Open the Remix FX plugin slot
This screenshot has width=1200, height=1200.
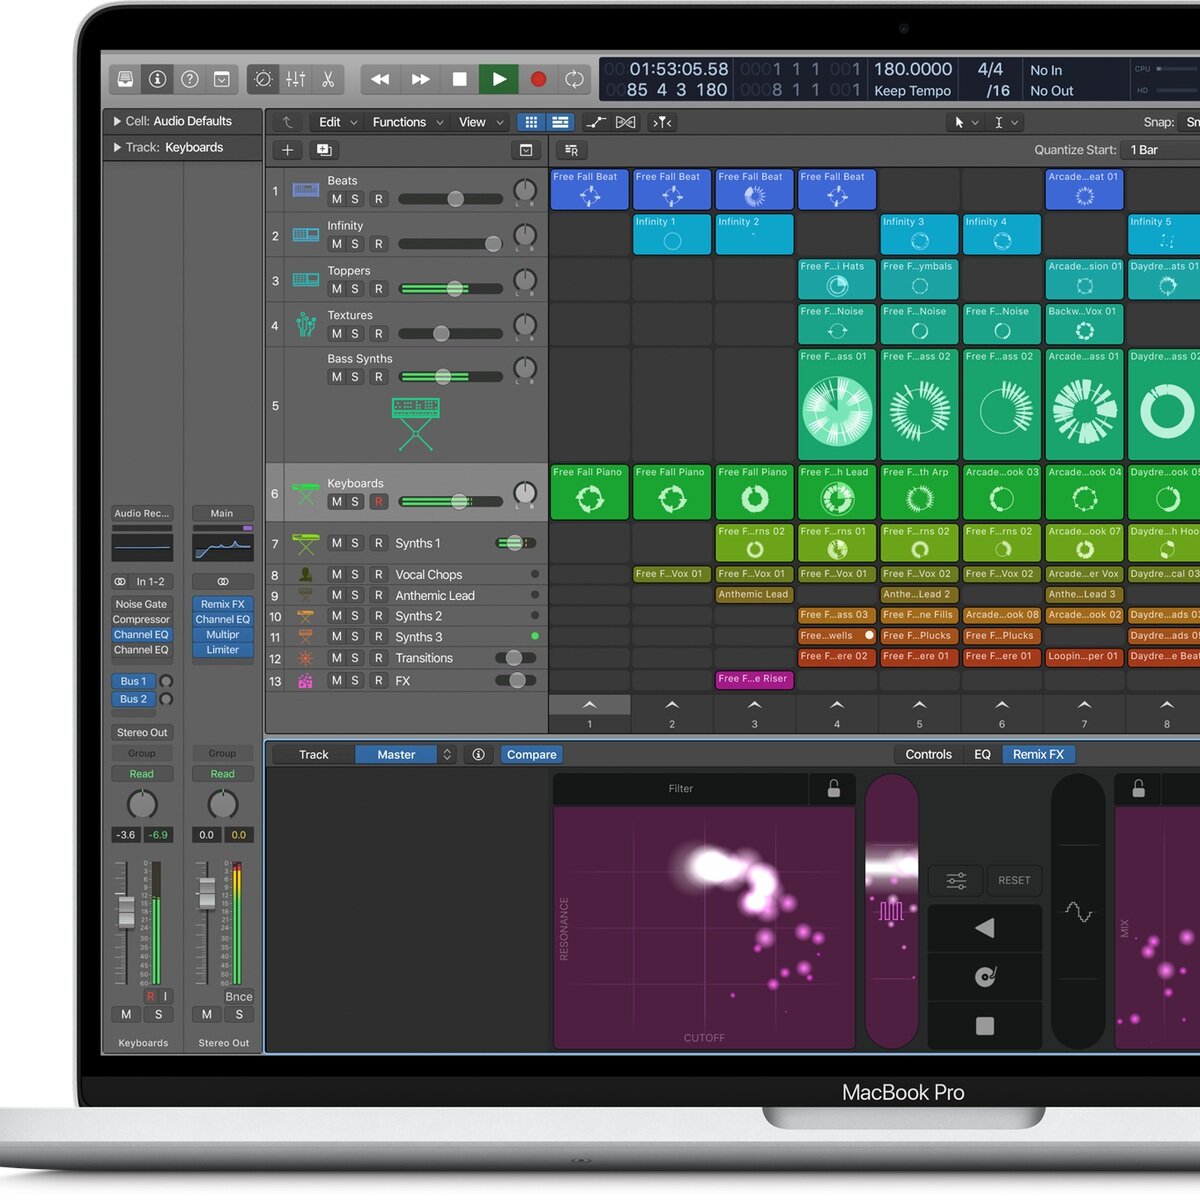point(222,604)
